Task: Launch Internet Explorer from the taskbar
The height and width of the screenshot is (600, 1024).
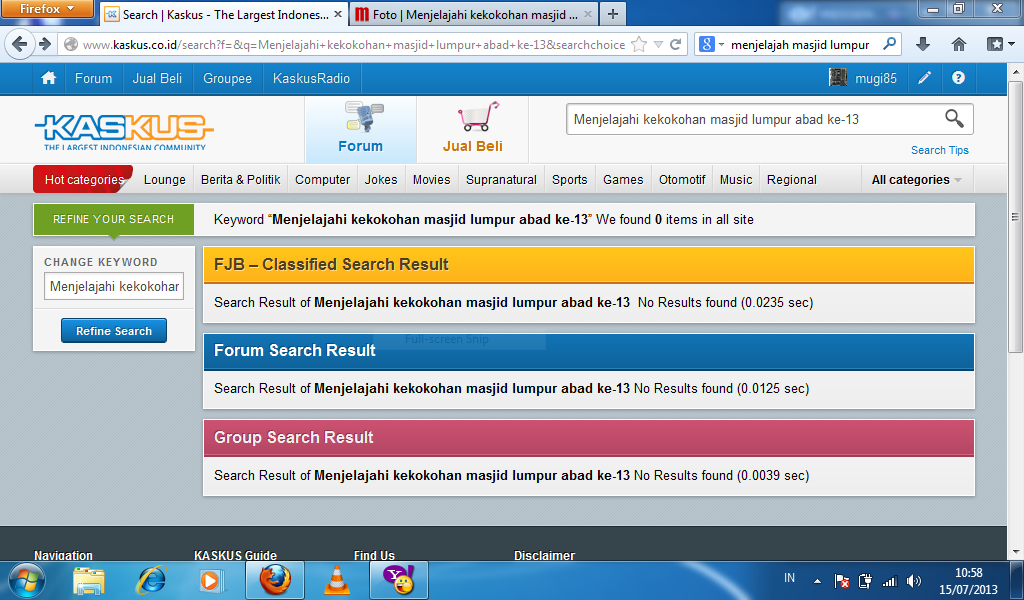Action: (x=150, y=580)
